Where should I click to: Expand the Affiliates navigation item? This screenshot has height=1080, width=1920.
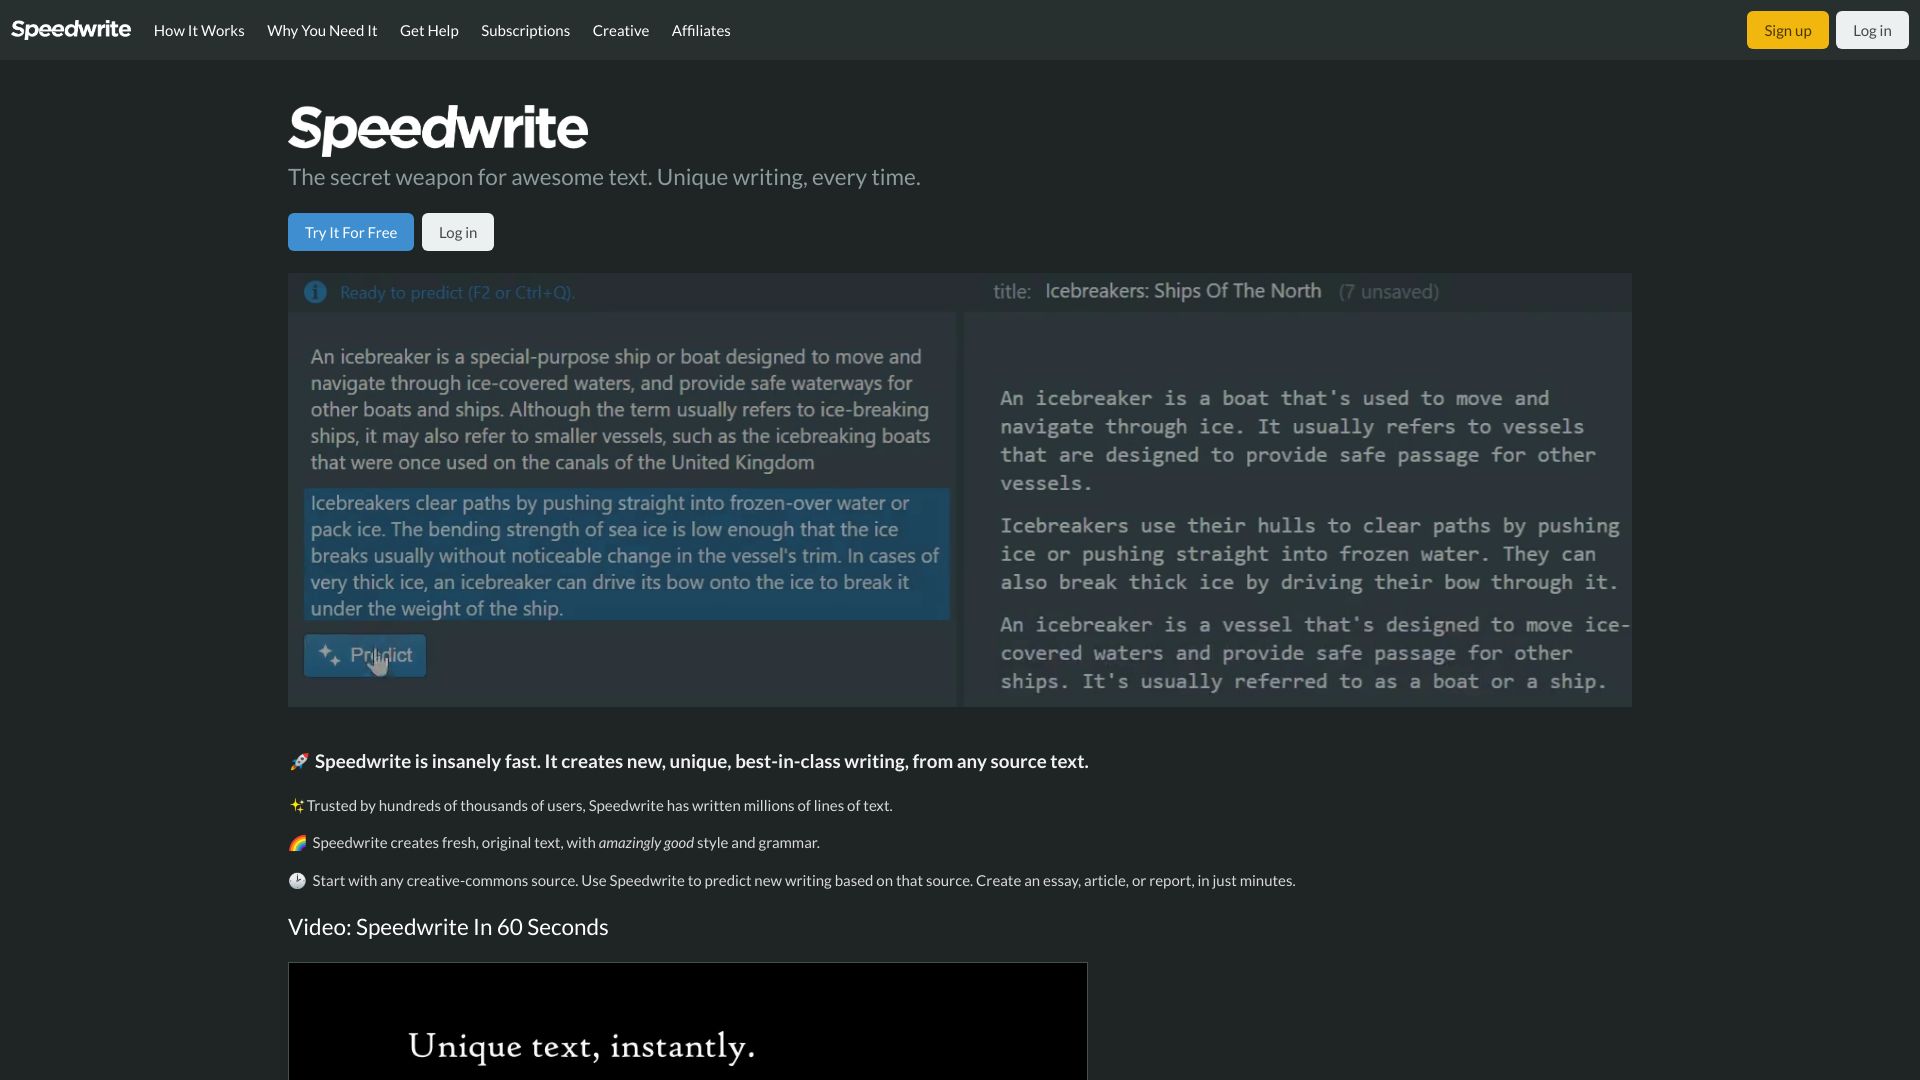pos(700,29)
